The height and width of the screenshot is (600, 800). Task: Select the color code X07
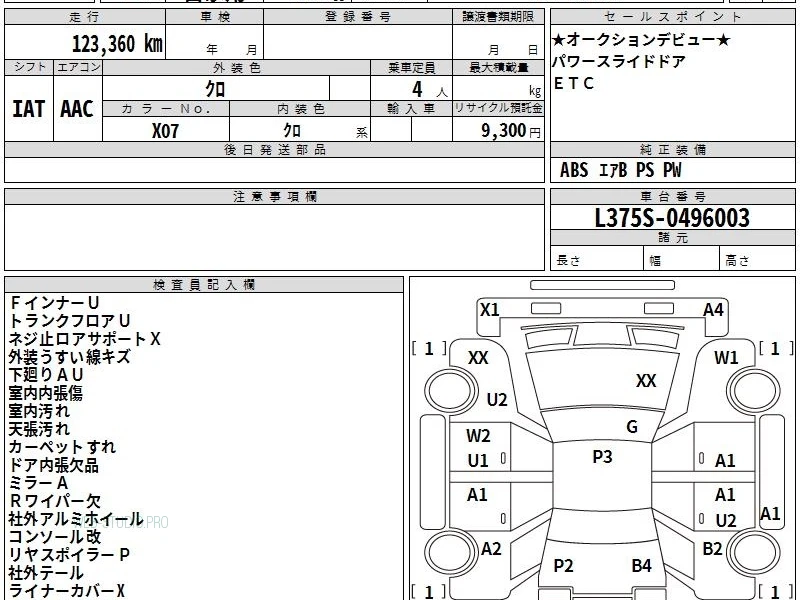165,131
